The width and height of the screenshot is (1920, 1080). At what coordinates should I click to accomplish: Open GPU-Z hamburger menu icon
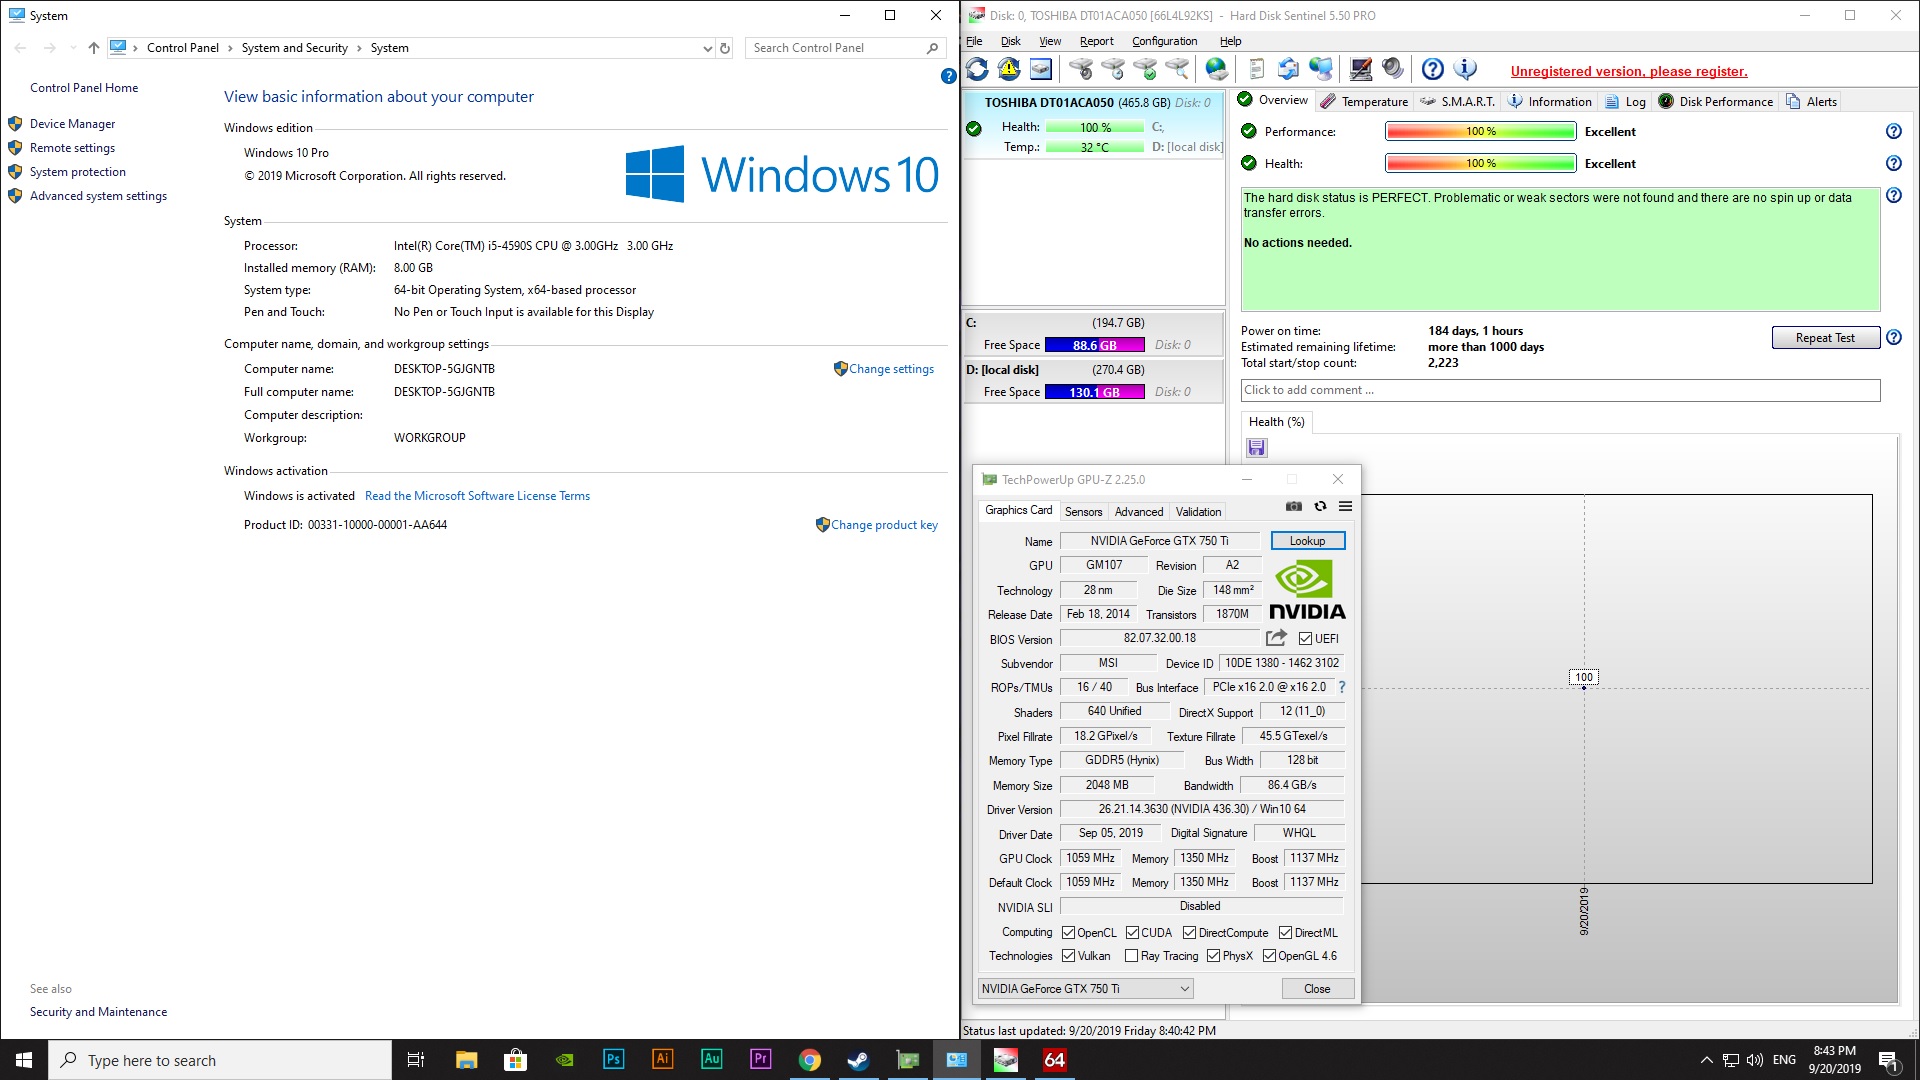pos(1346,507)
